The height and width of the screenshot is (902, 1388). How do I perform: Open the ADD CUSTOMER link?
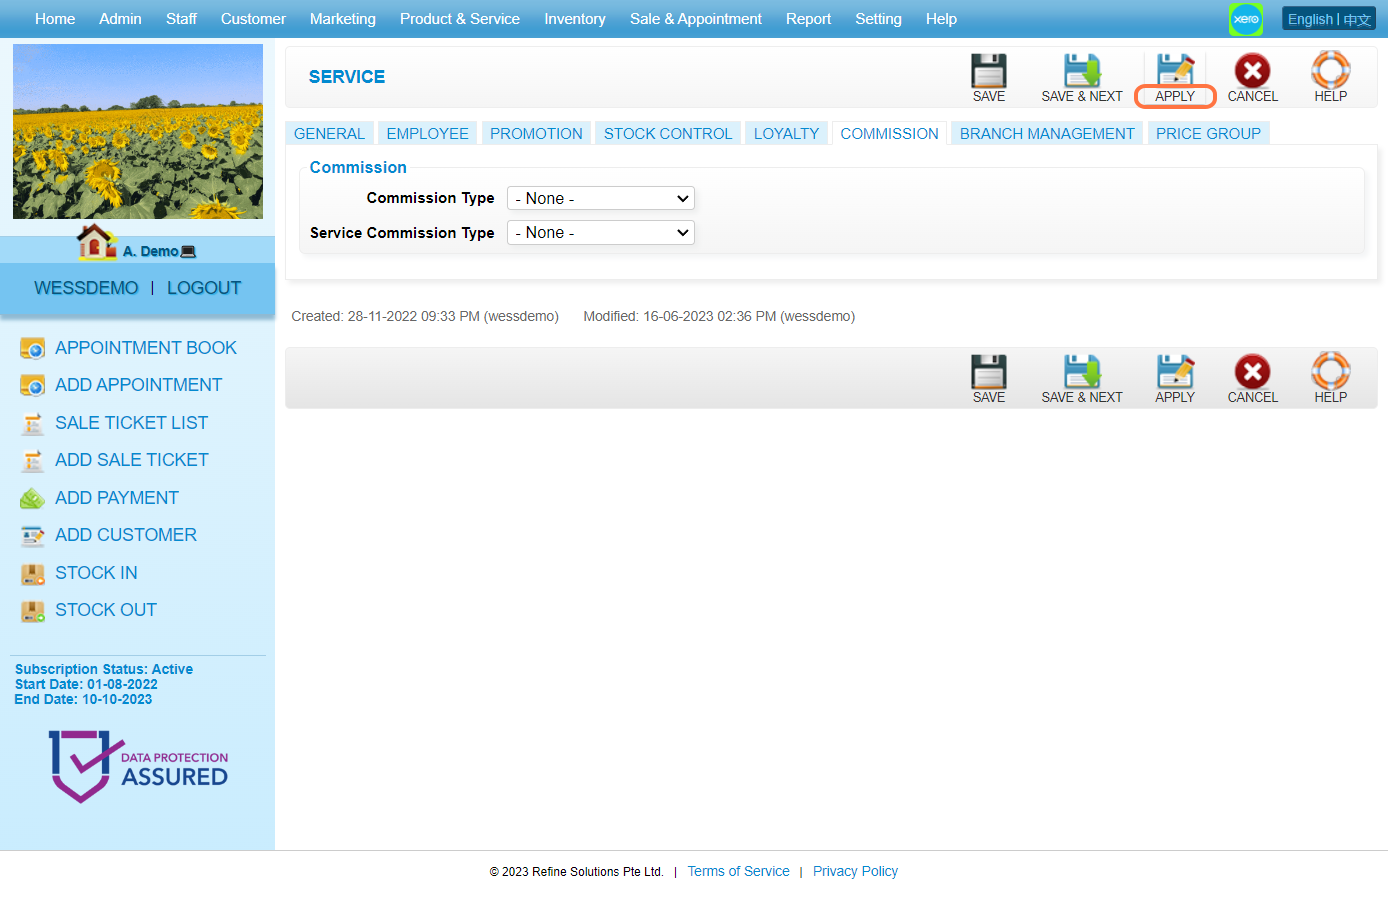126,535
